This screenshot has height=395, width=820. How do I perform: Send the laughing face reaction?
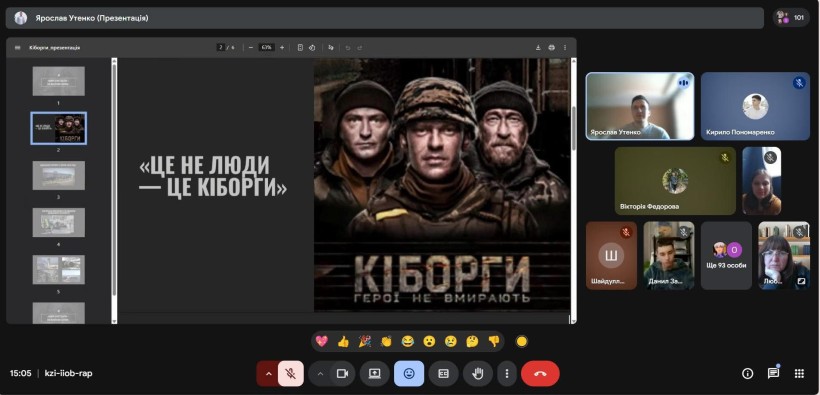[407, 342]
